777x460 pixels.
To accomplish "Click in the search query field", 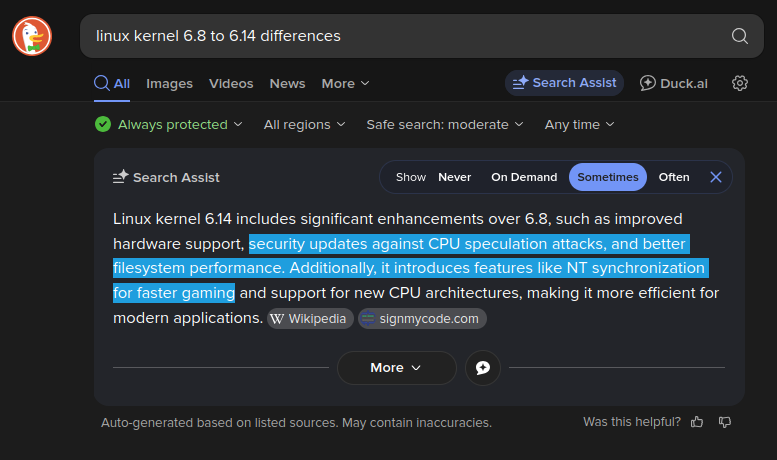I will 400,36.
